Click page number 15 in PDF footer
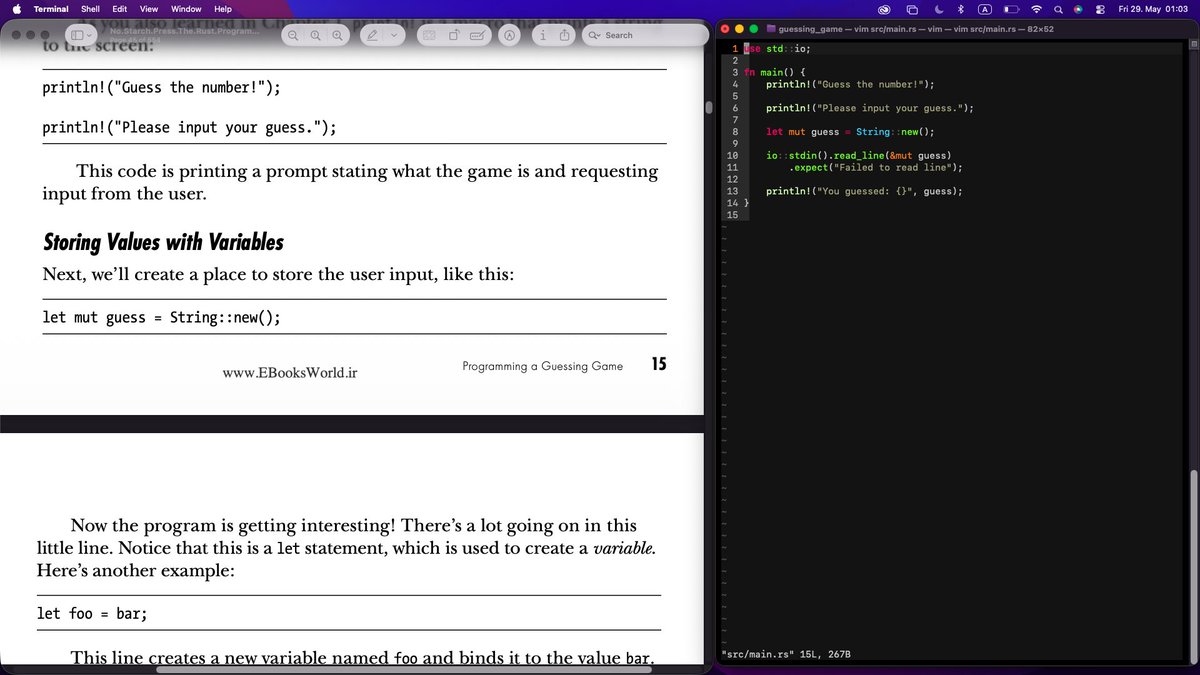Screen dimensions: 1200x675 (659, 364)
